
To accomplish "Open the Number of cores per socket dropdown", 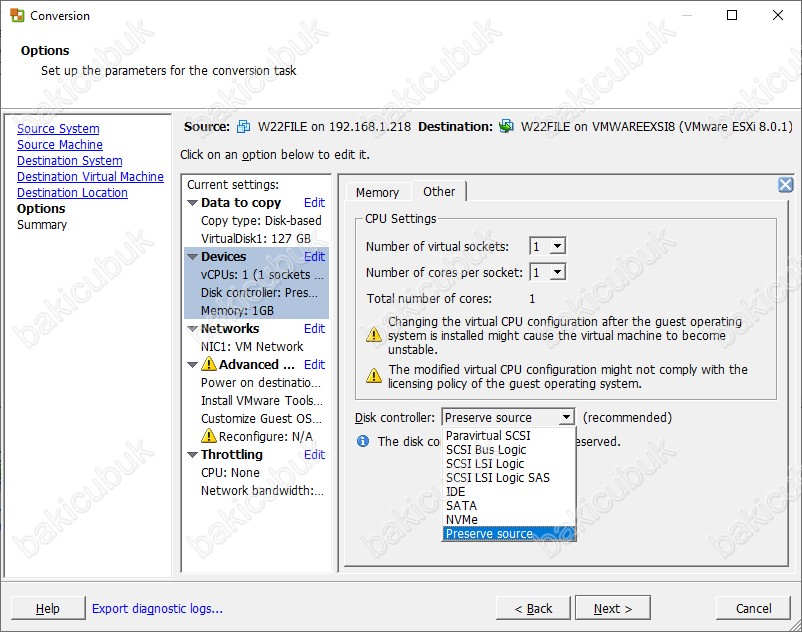I will (x=558, y=272).
